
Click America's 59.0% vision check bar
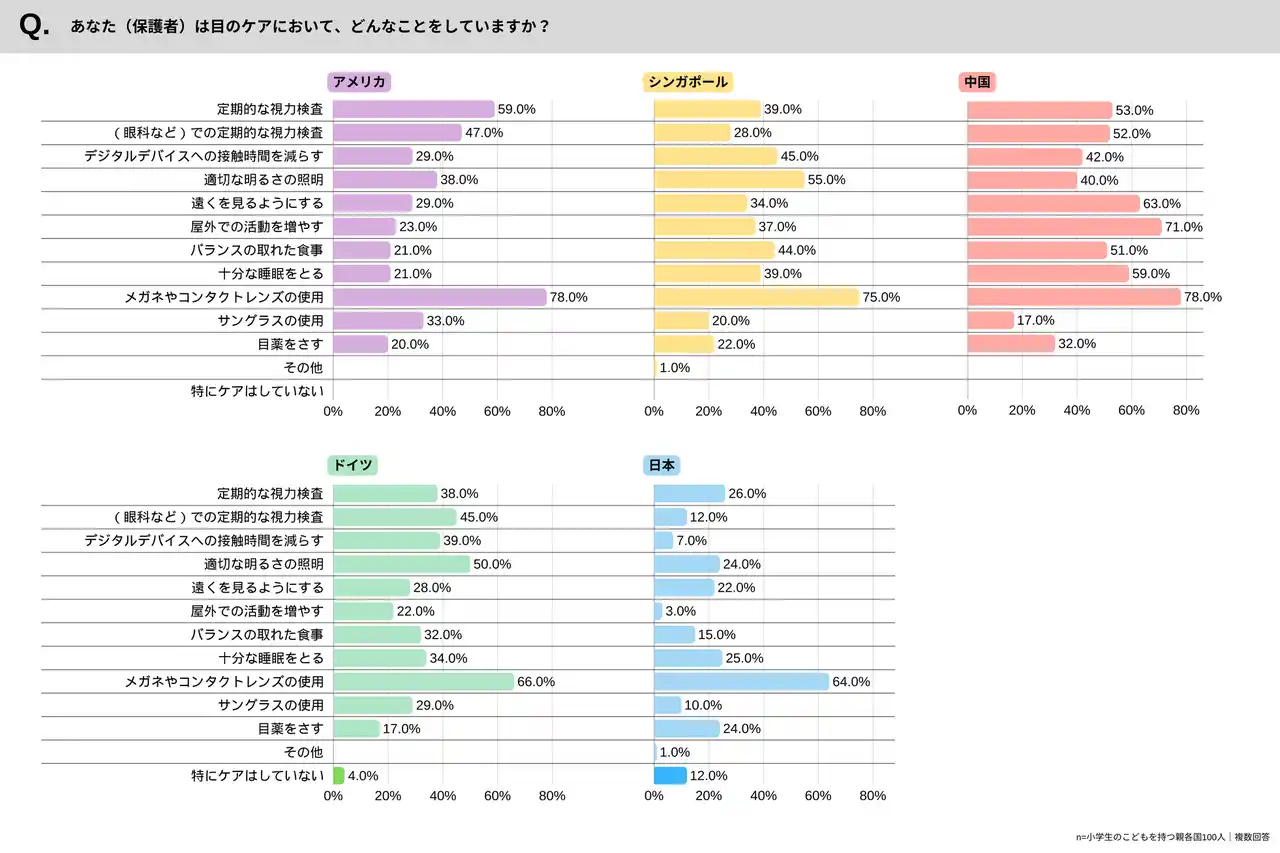coord(413,109)
